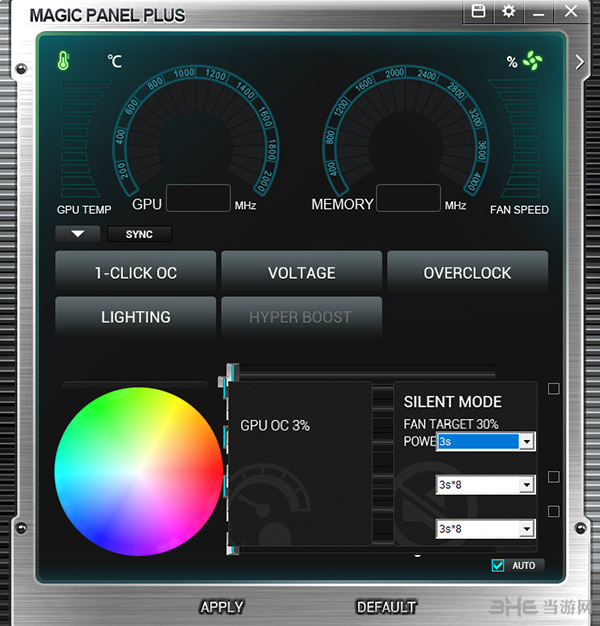Click the FAN SPEED label
The image size is (600, 626).
pos(519,210)
